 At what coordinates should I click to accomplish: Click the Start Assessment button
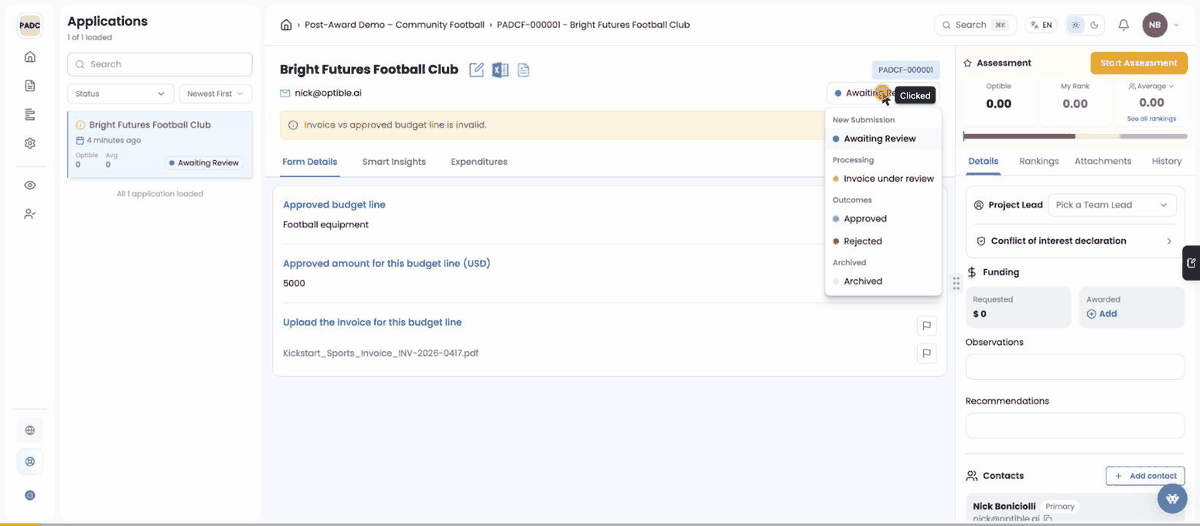coord(1138,63)
